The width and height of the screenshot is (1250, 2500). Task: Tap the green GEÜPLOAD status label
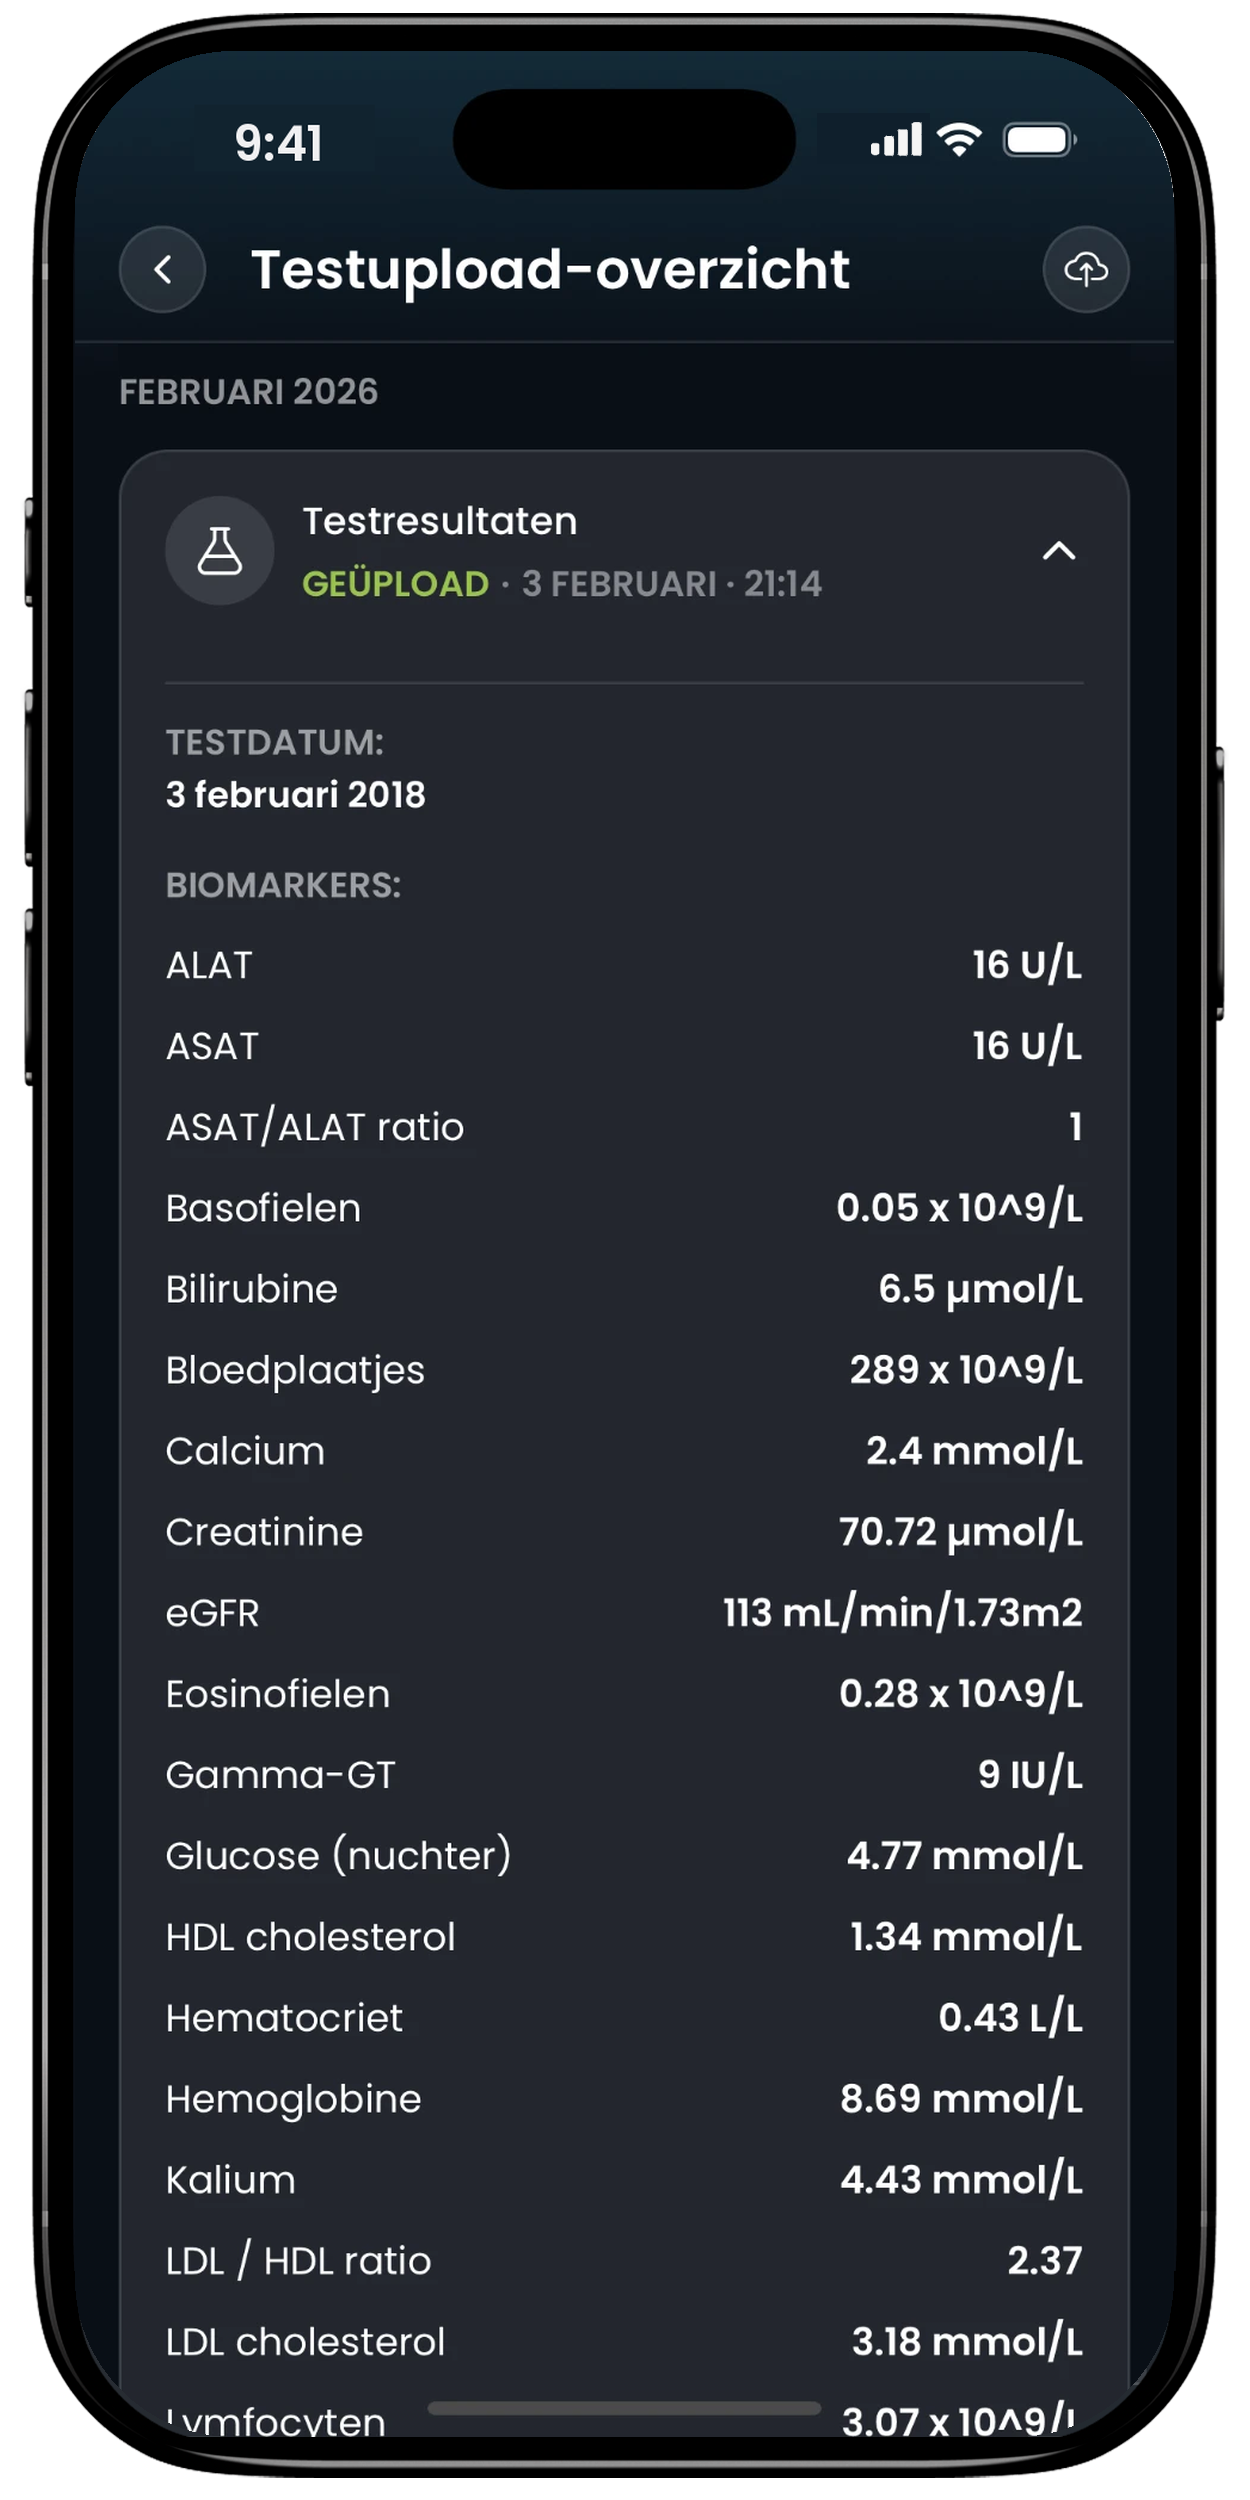396,583
